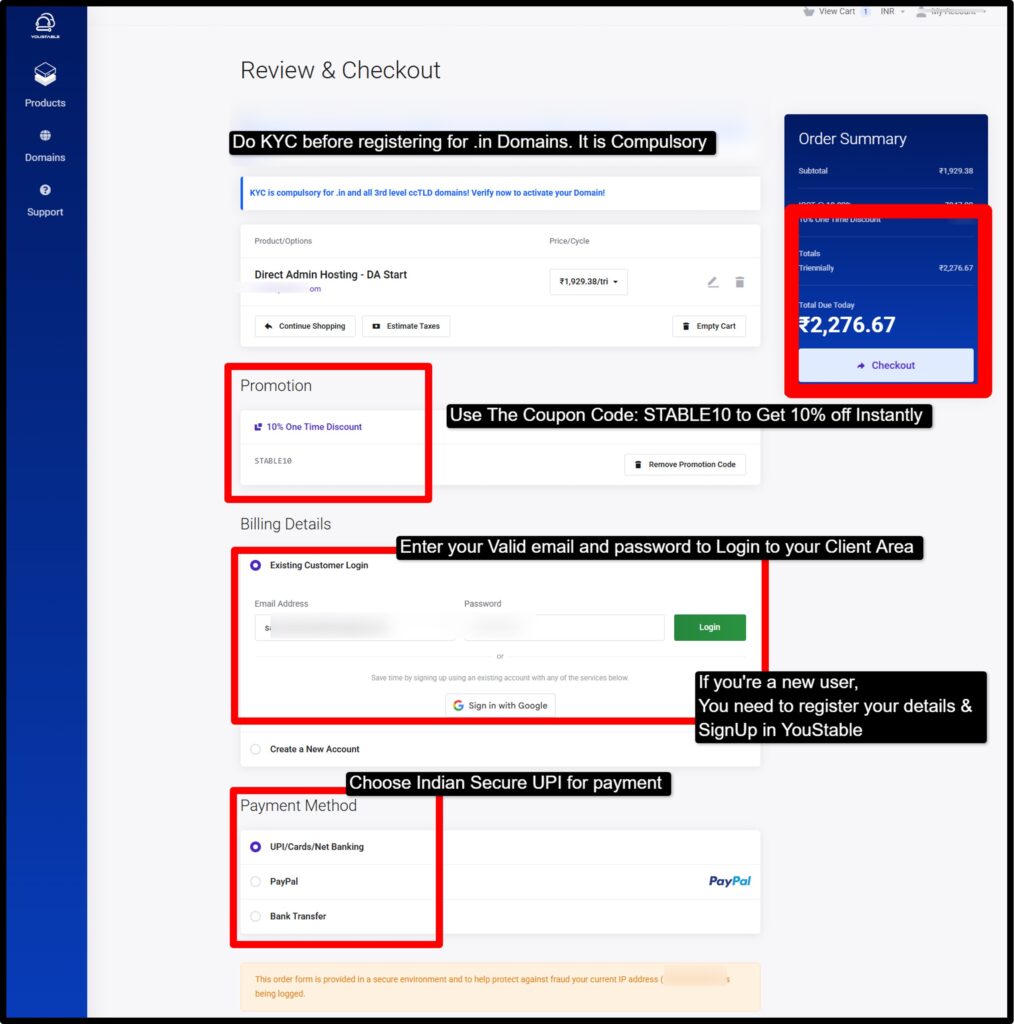The height and width of the screenshot is (1024, 1014).
Task: Click the Subtotal ₹1,929.38 value
Action: pos(956,171)
